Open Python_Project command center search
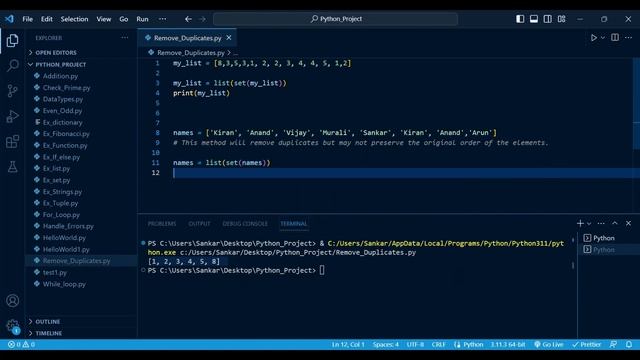The width and height of the screenshot is (640, 360). (336, 19)
